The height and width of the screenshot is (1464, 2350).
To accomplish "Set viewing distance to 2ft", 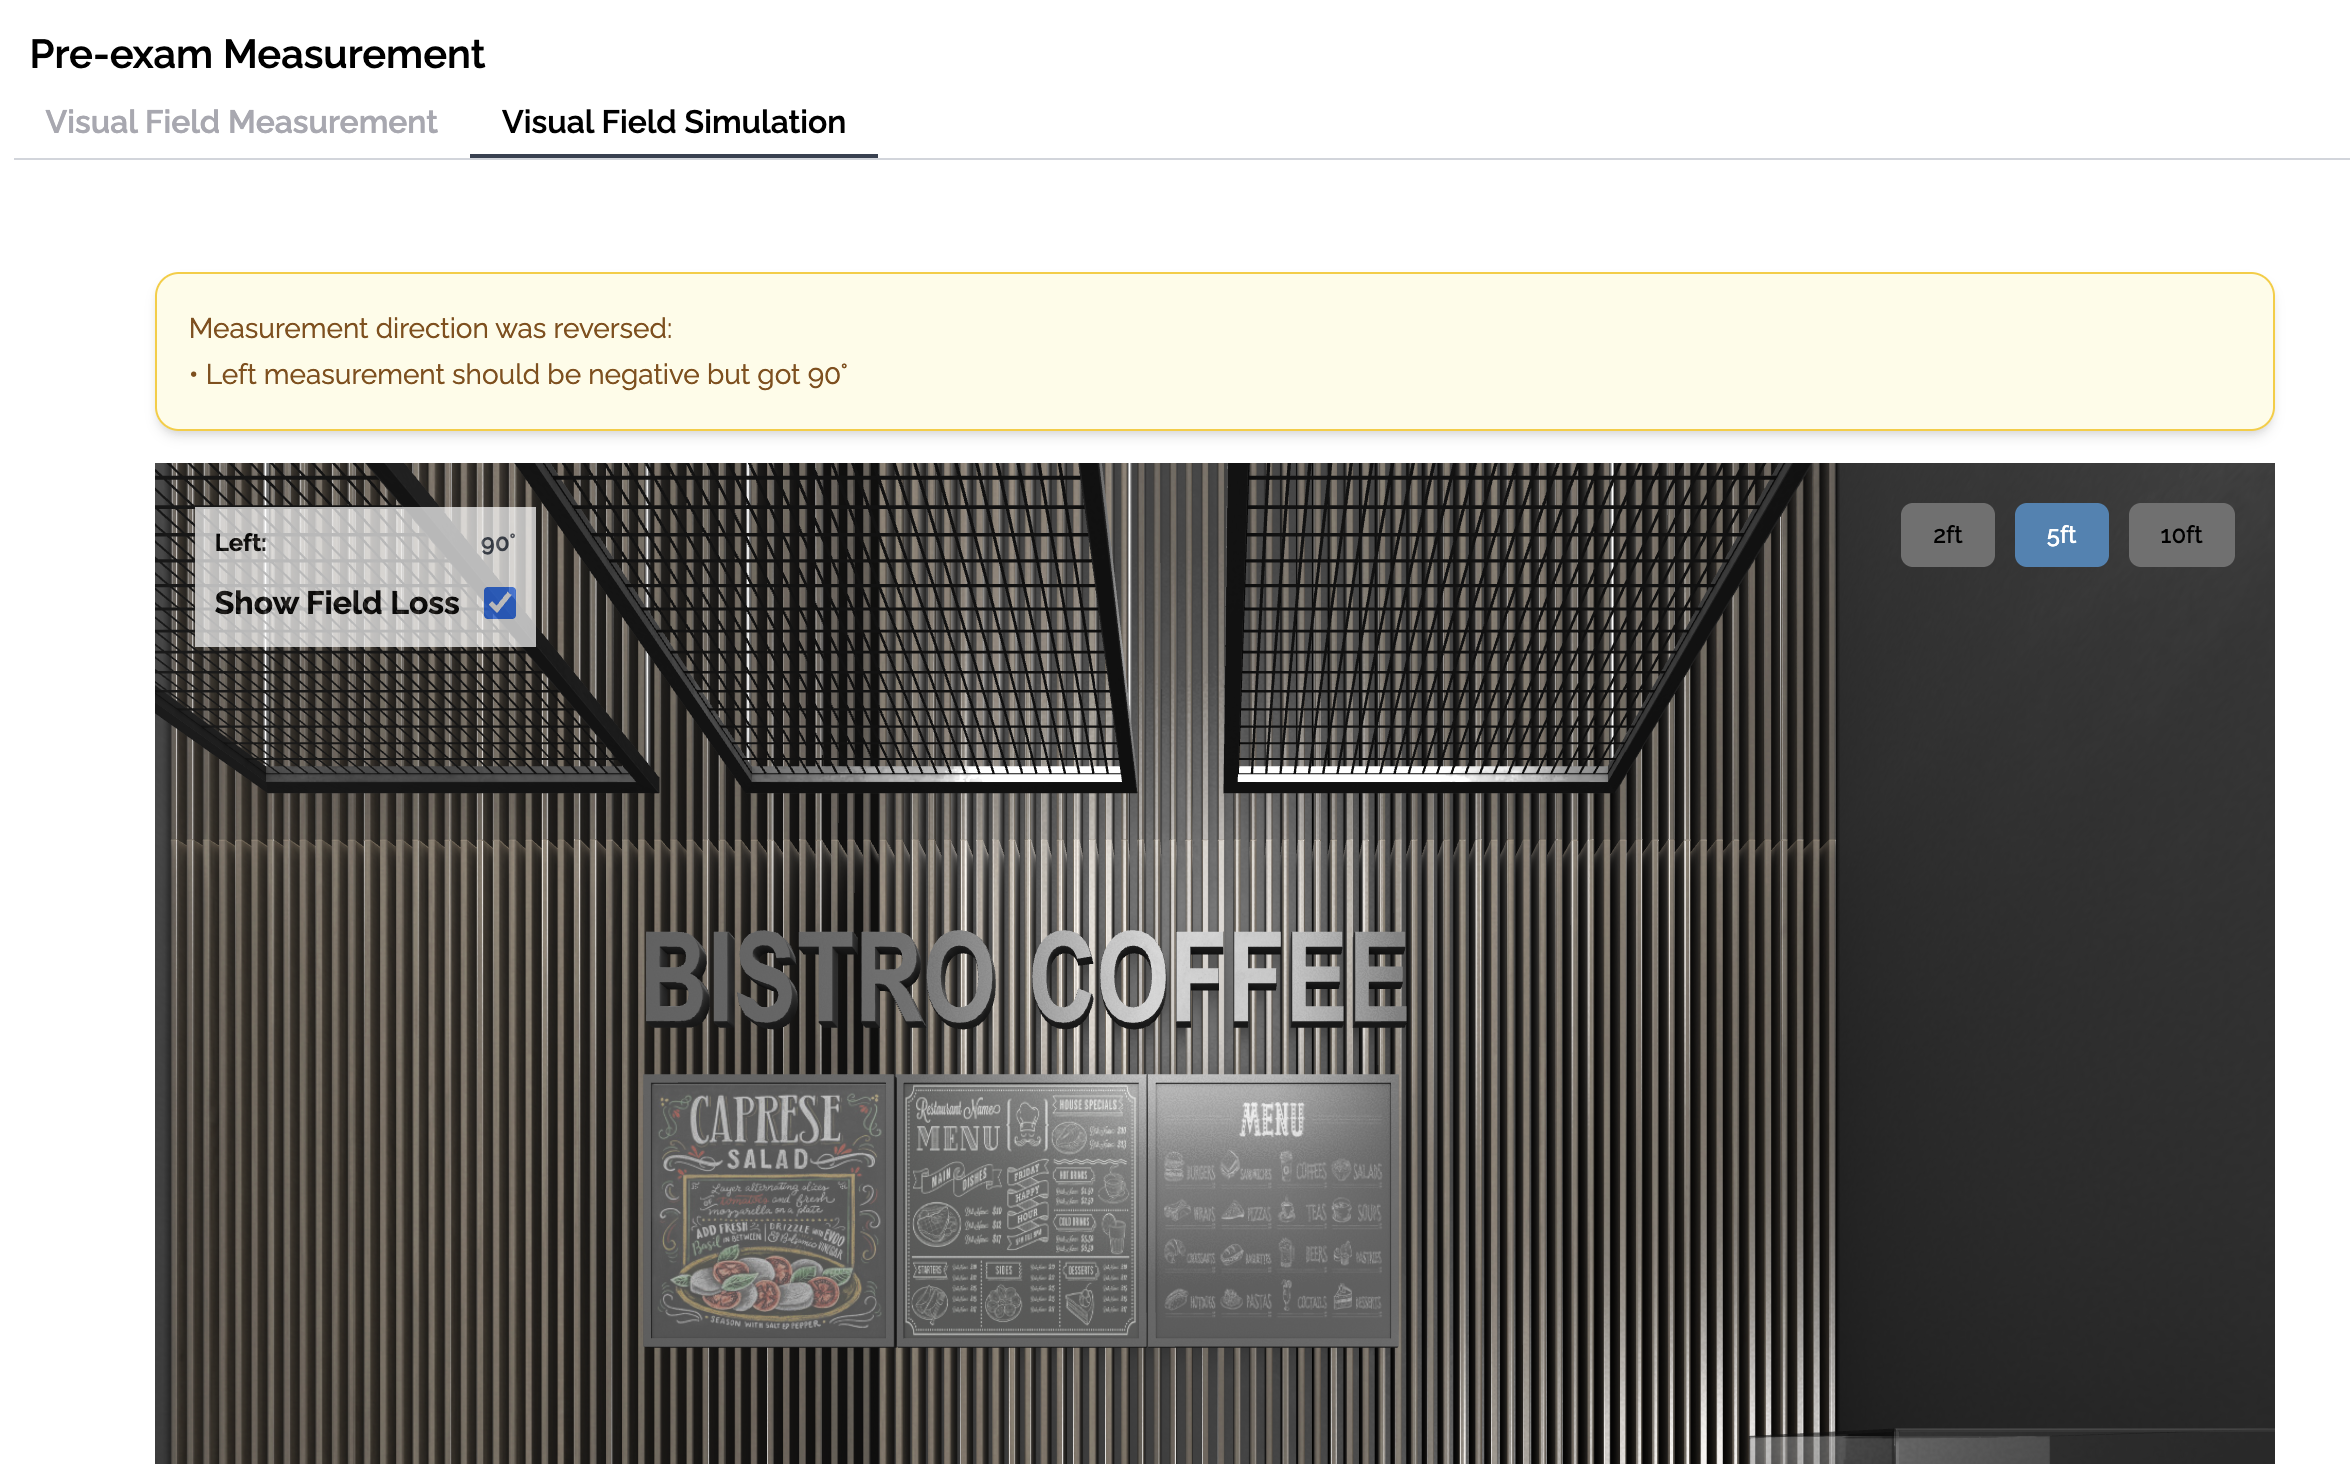I will (1946, 535).
